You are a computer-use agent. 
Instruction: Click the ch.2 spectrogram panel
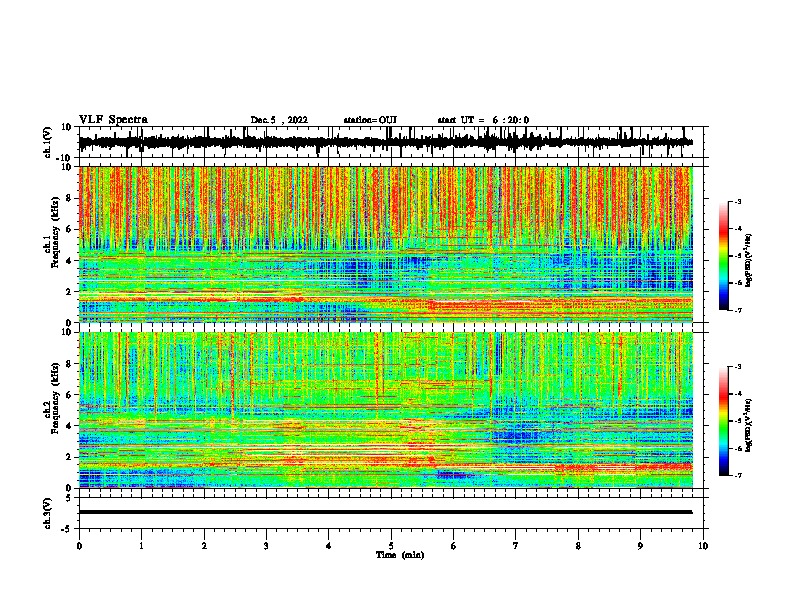385,410
